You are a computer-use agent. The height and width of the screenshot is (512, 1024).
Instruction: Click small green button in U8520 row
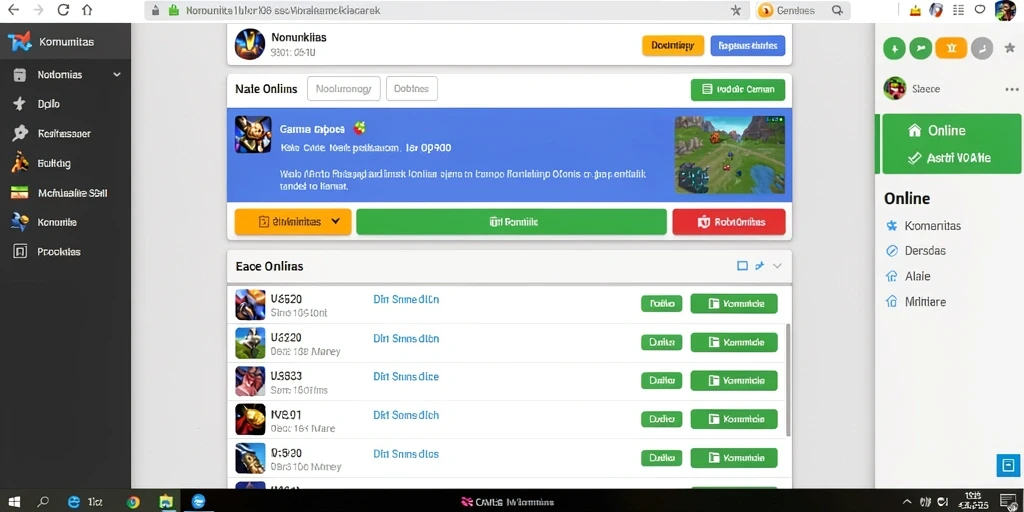[662, 304]
